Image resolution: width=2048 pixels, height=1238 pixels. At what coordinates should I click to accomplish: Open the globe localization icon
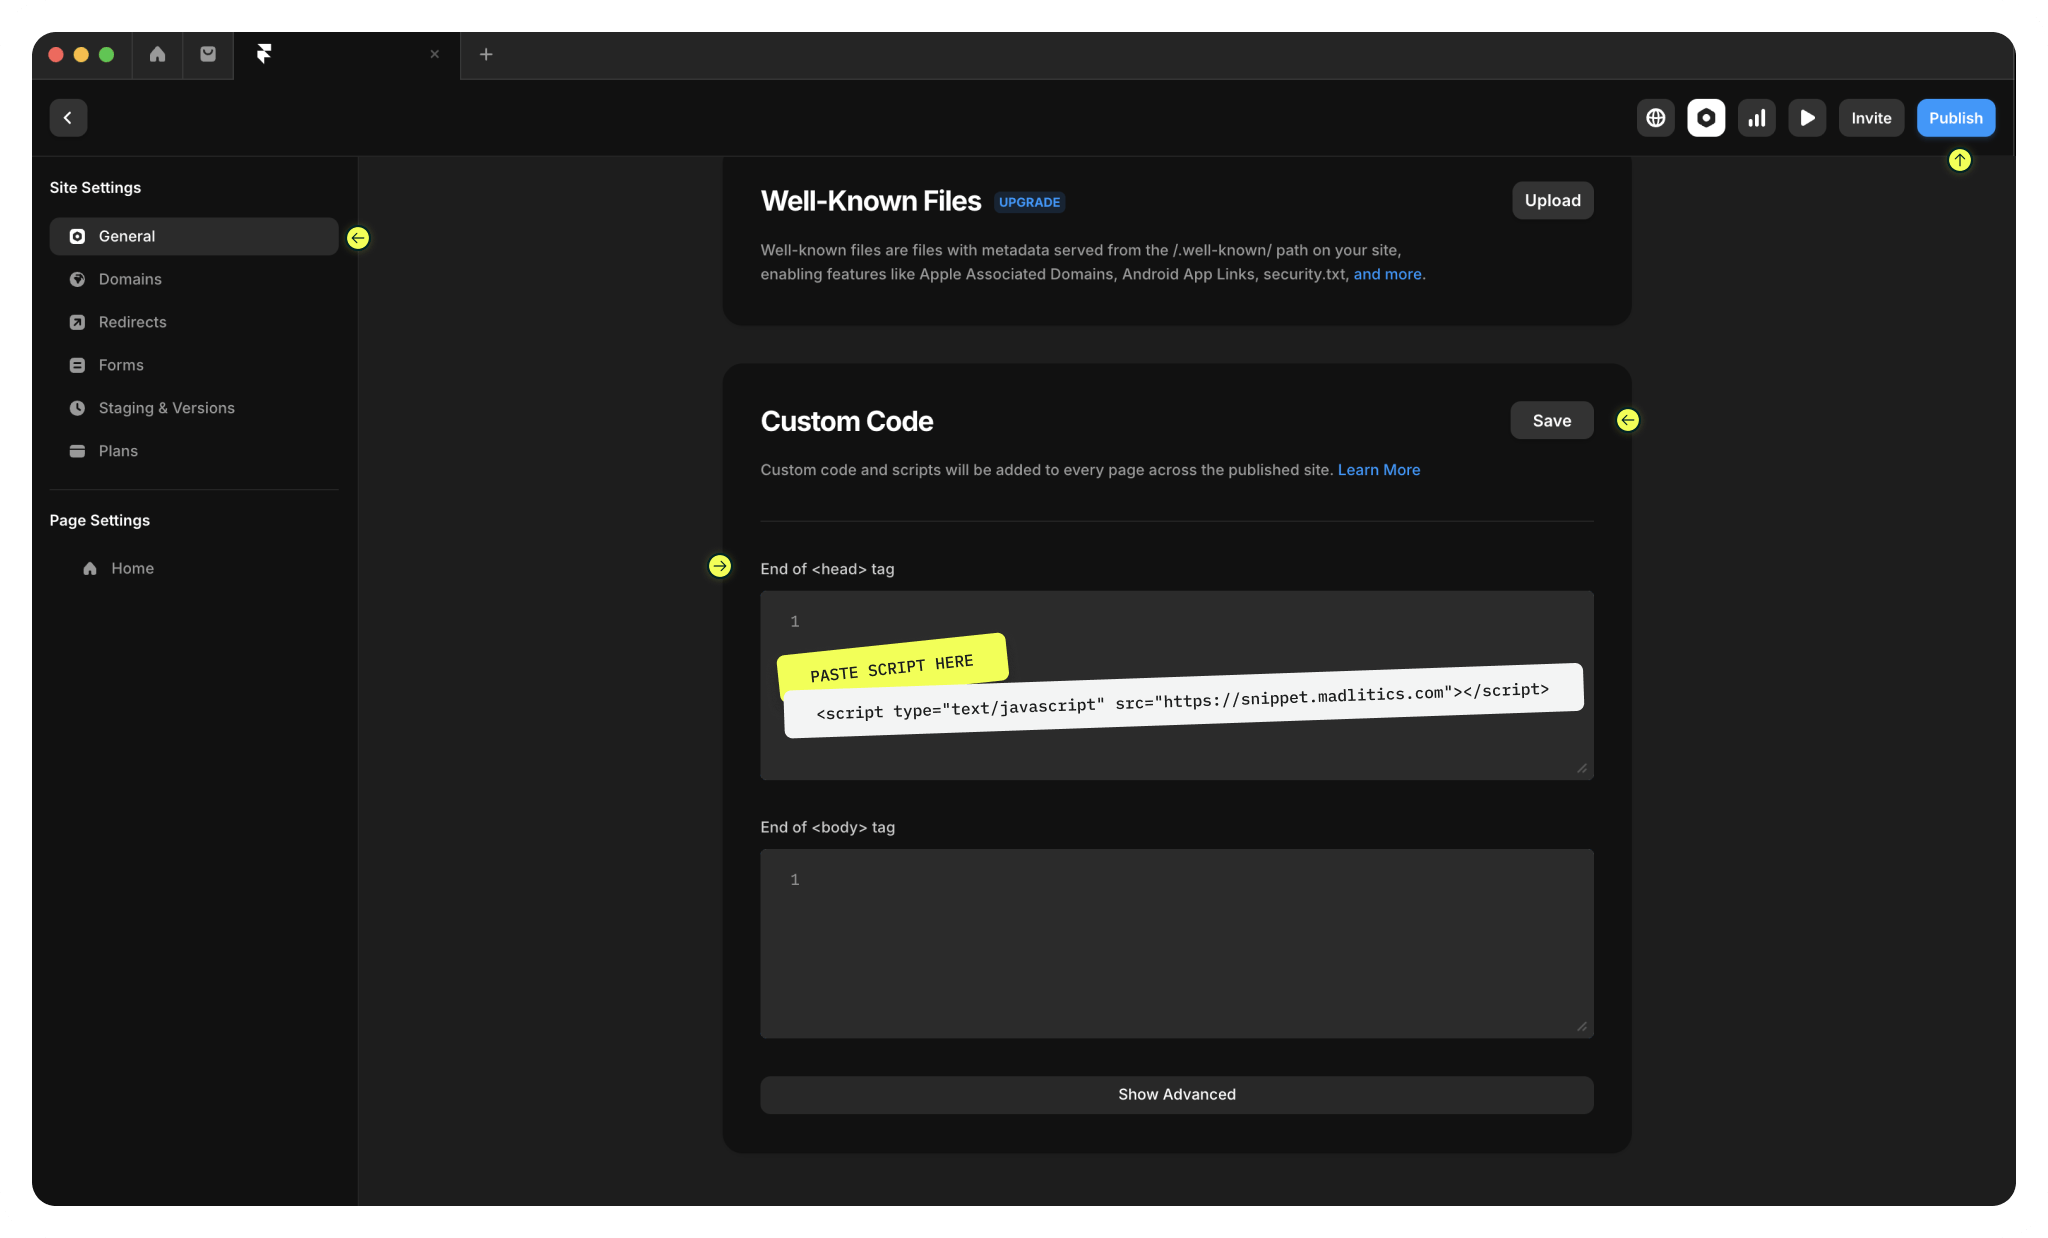1656,118
